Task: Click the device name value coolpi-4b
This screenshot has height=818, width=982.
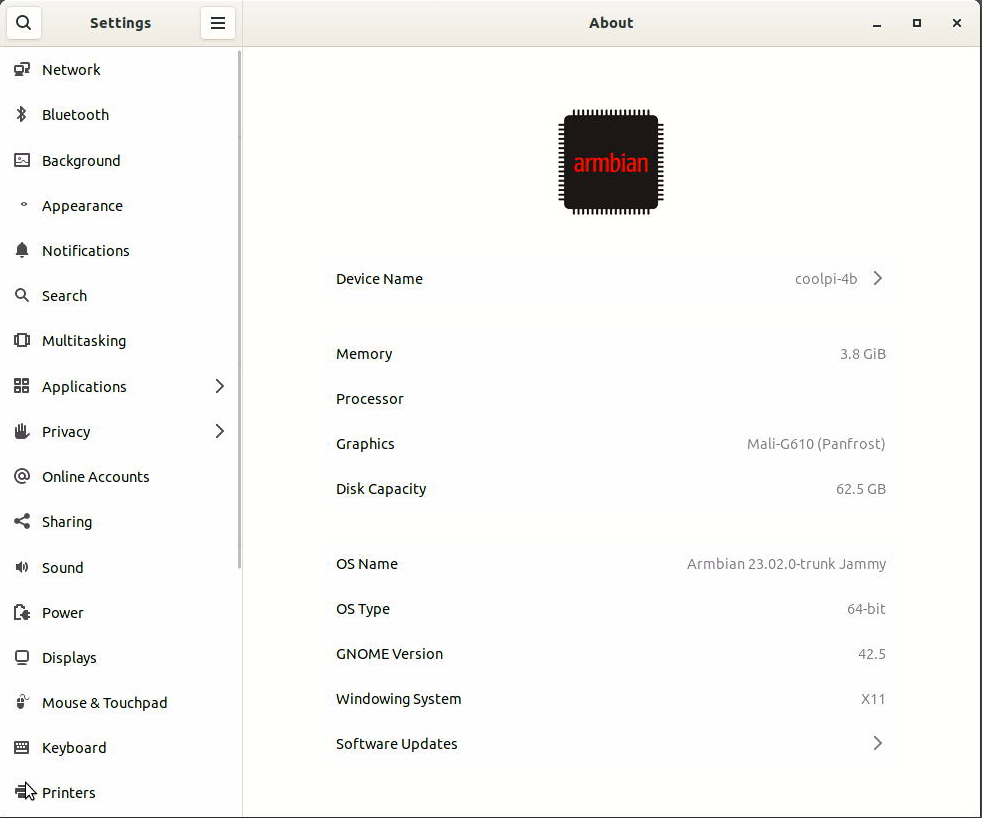Action: point(825,279)
